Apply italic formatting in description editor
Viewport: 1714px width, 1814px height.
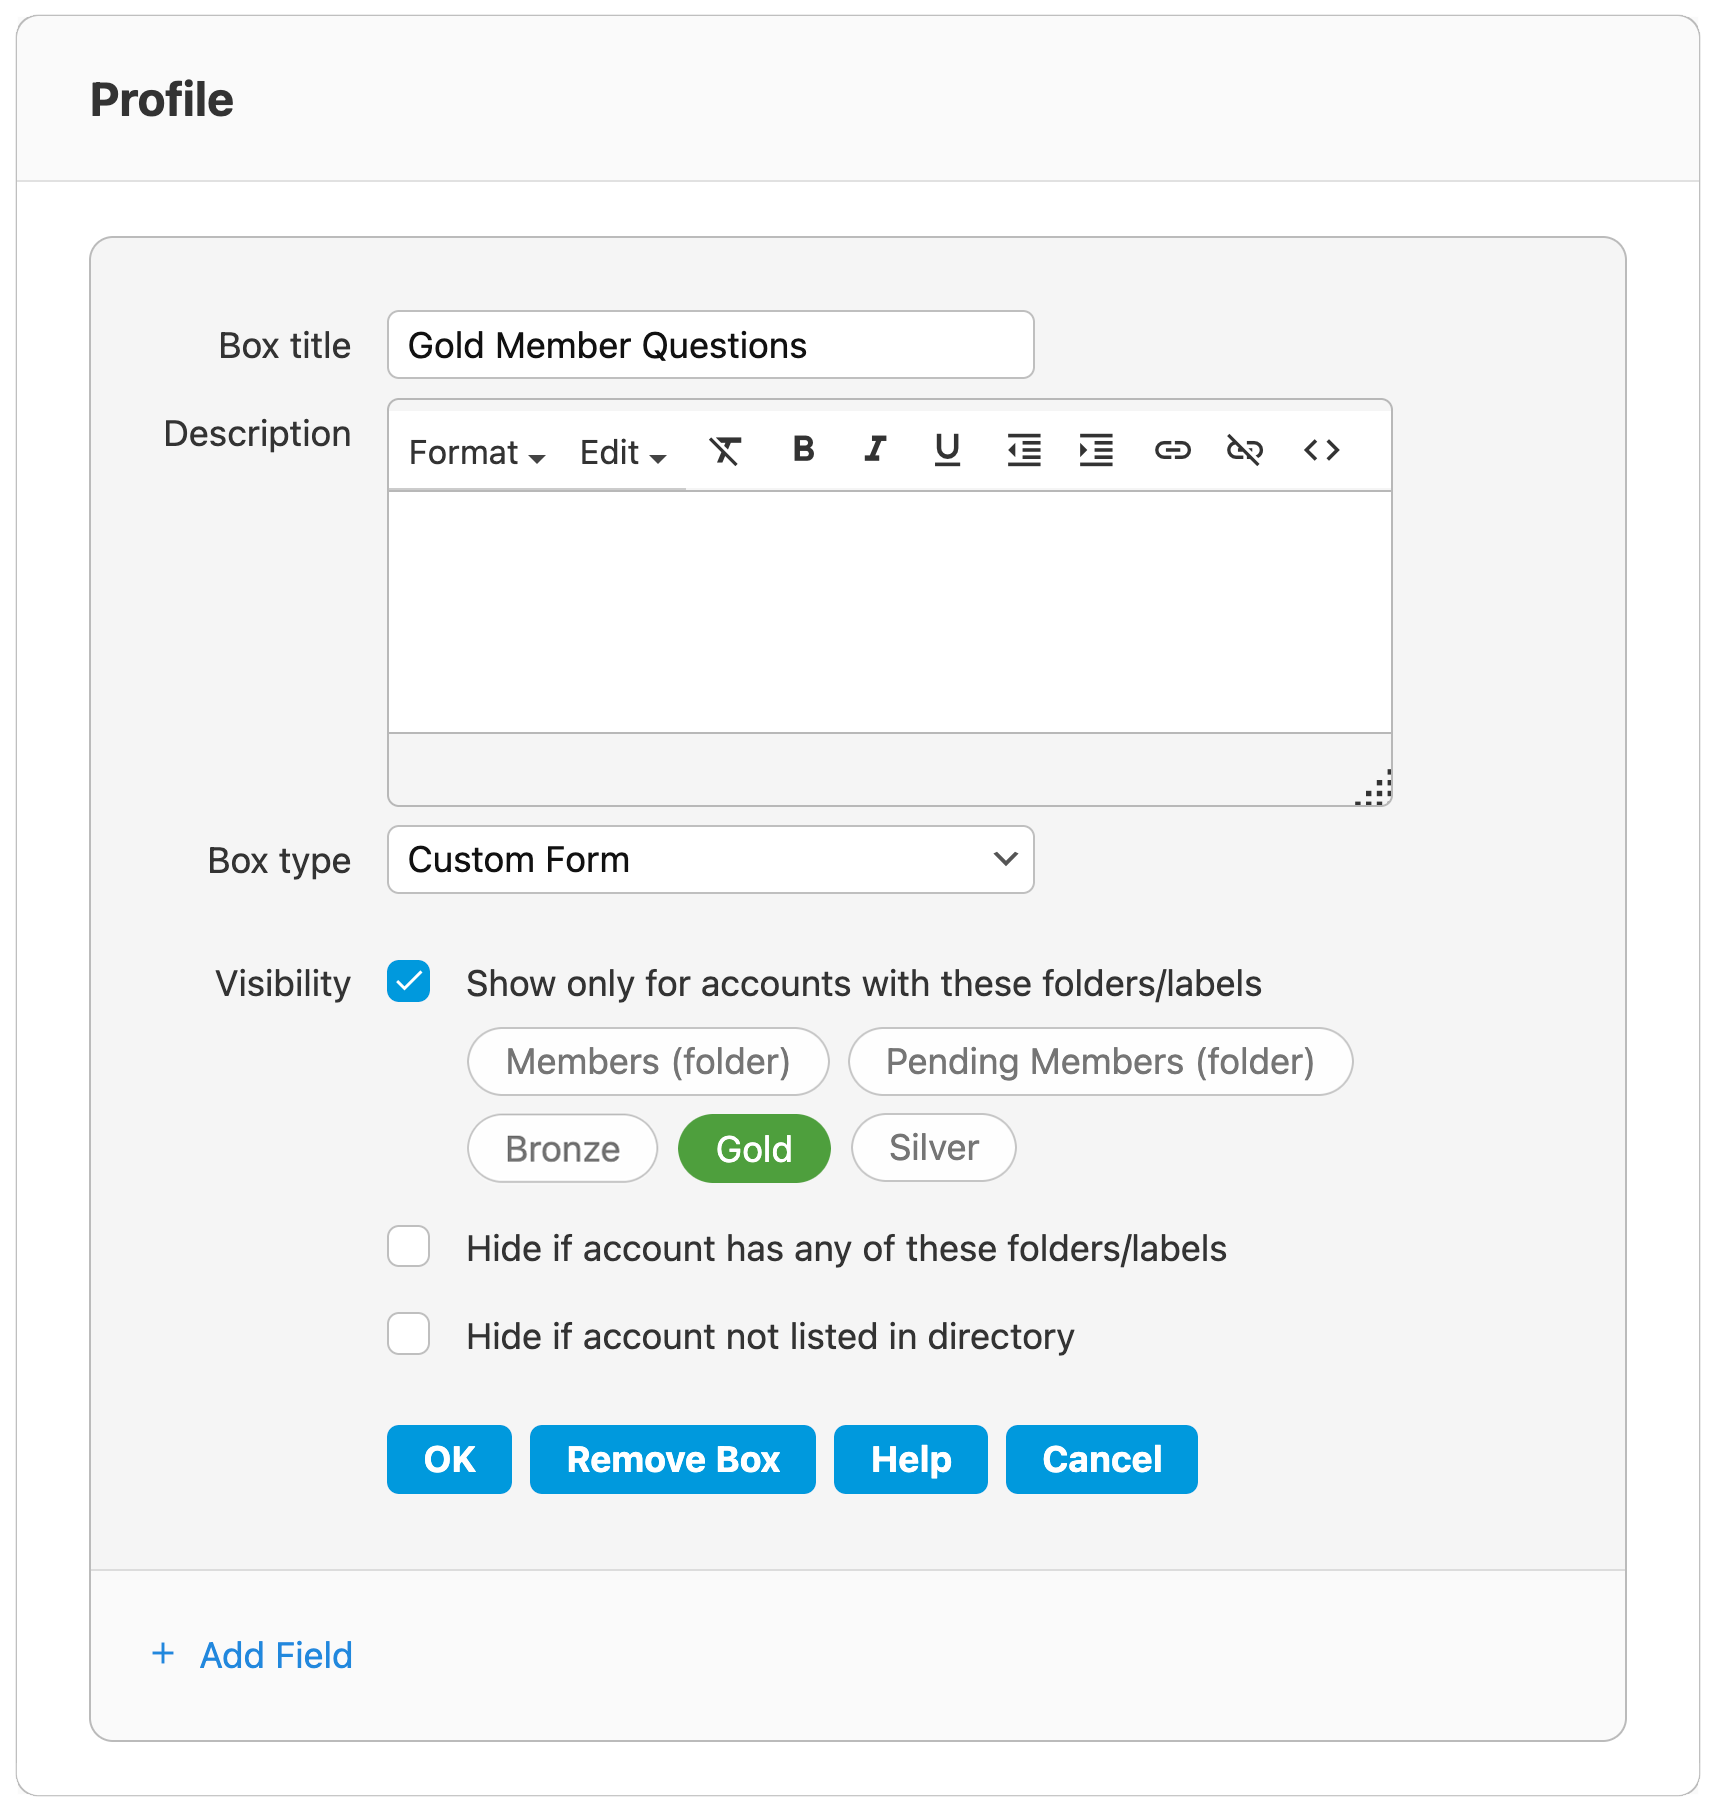point(875,450)
